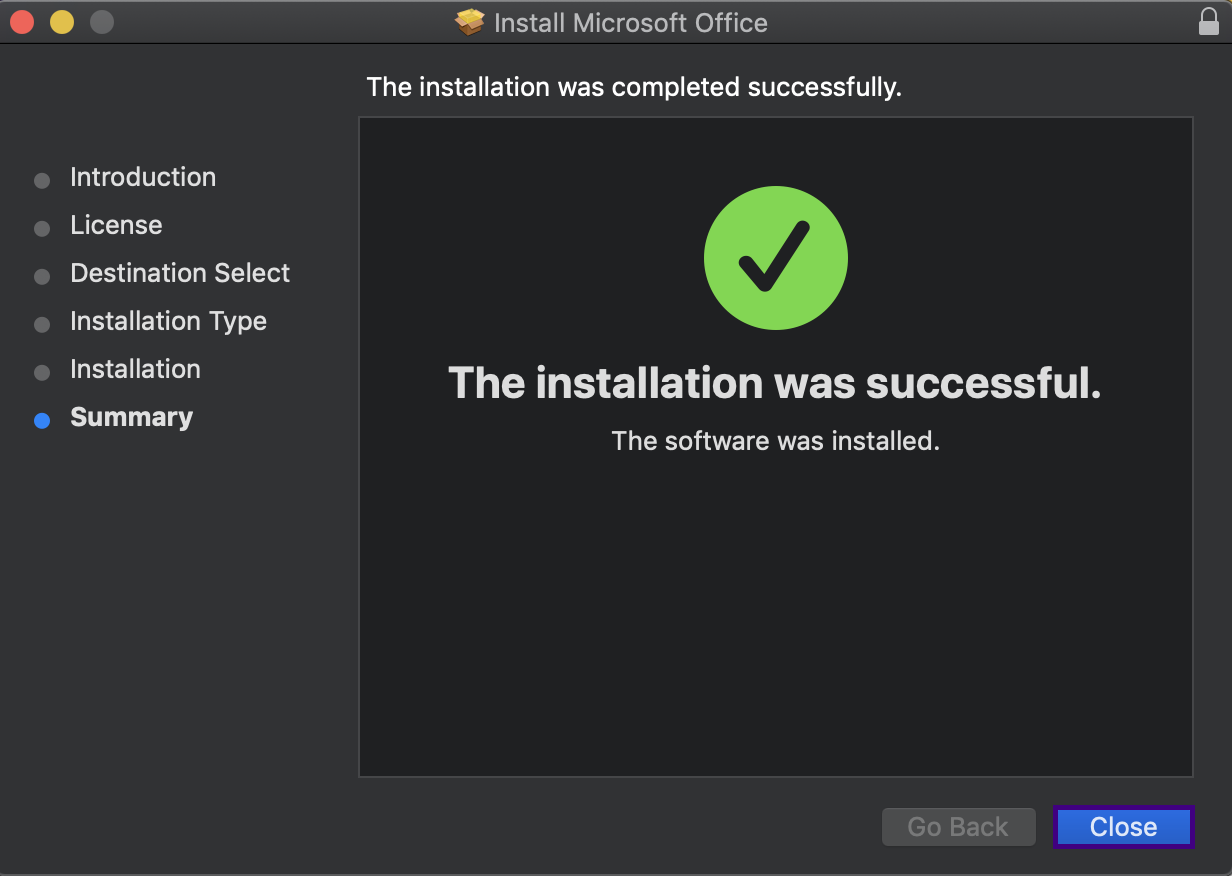Select the Introduction step in sidebar

coord(143,177)
